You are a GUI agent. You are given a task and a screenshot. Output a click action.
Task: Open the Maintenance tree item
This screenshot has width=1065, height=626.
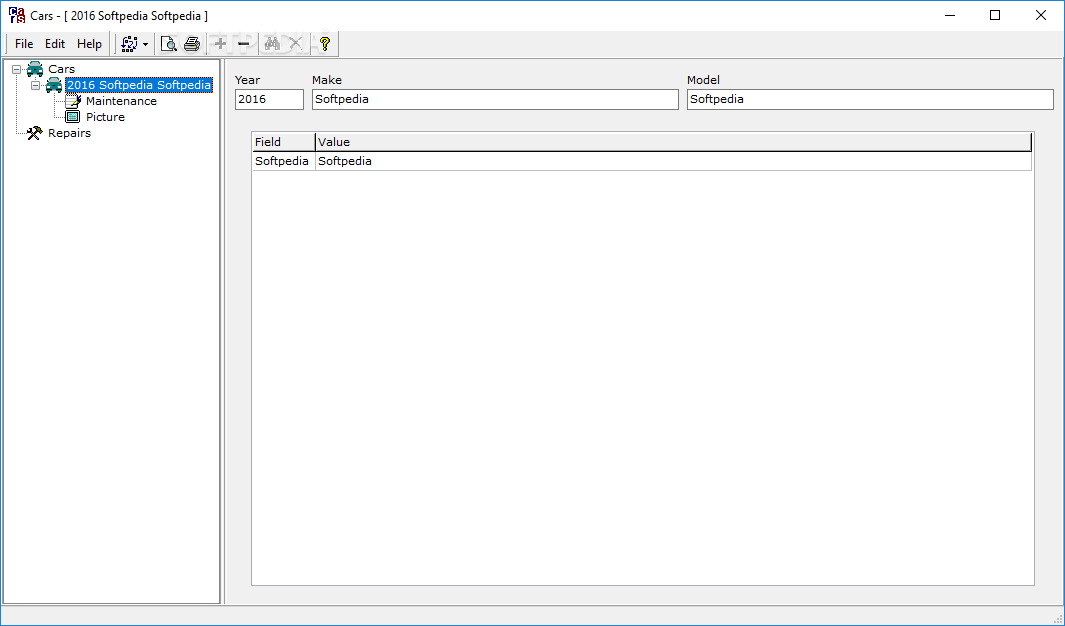tap(121, 101)
